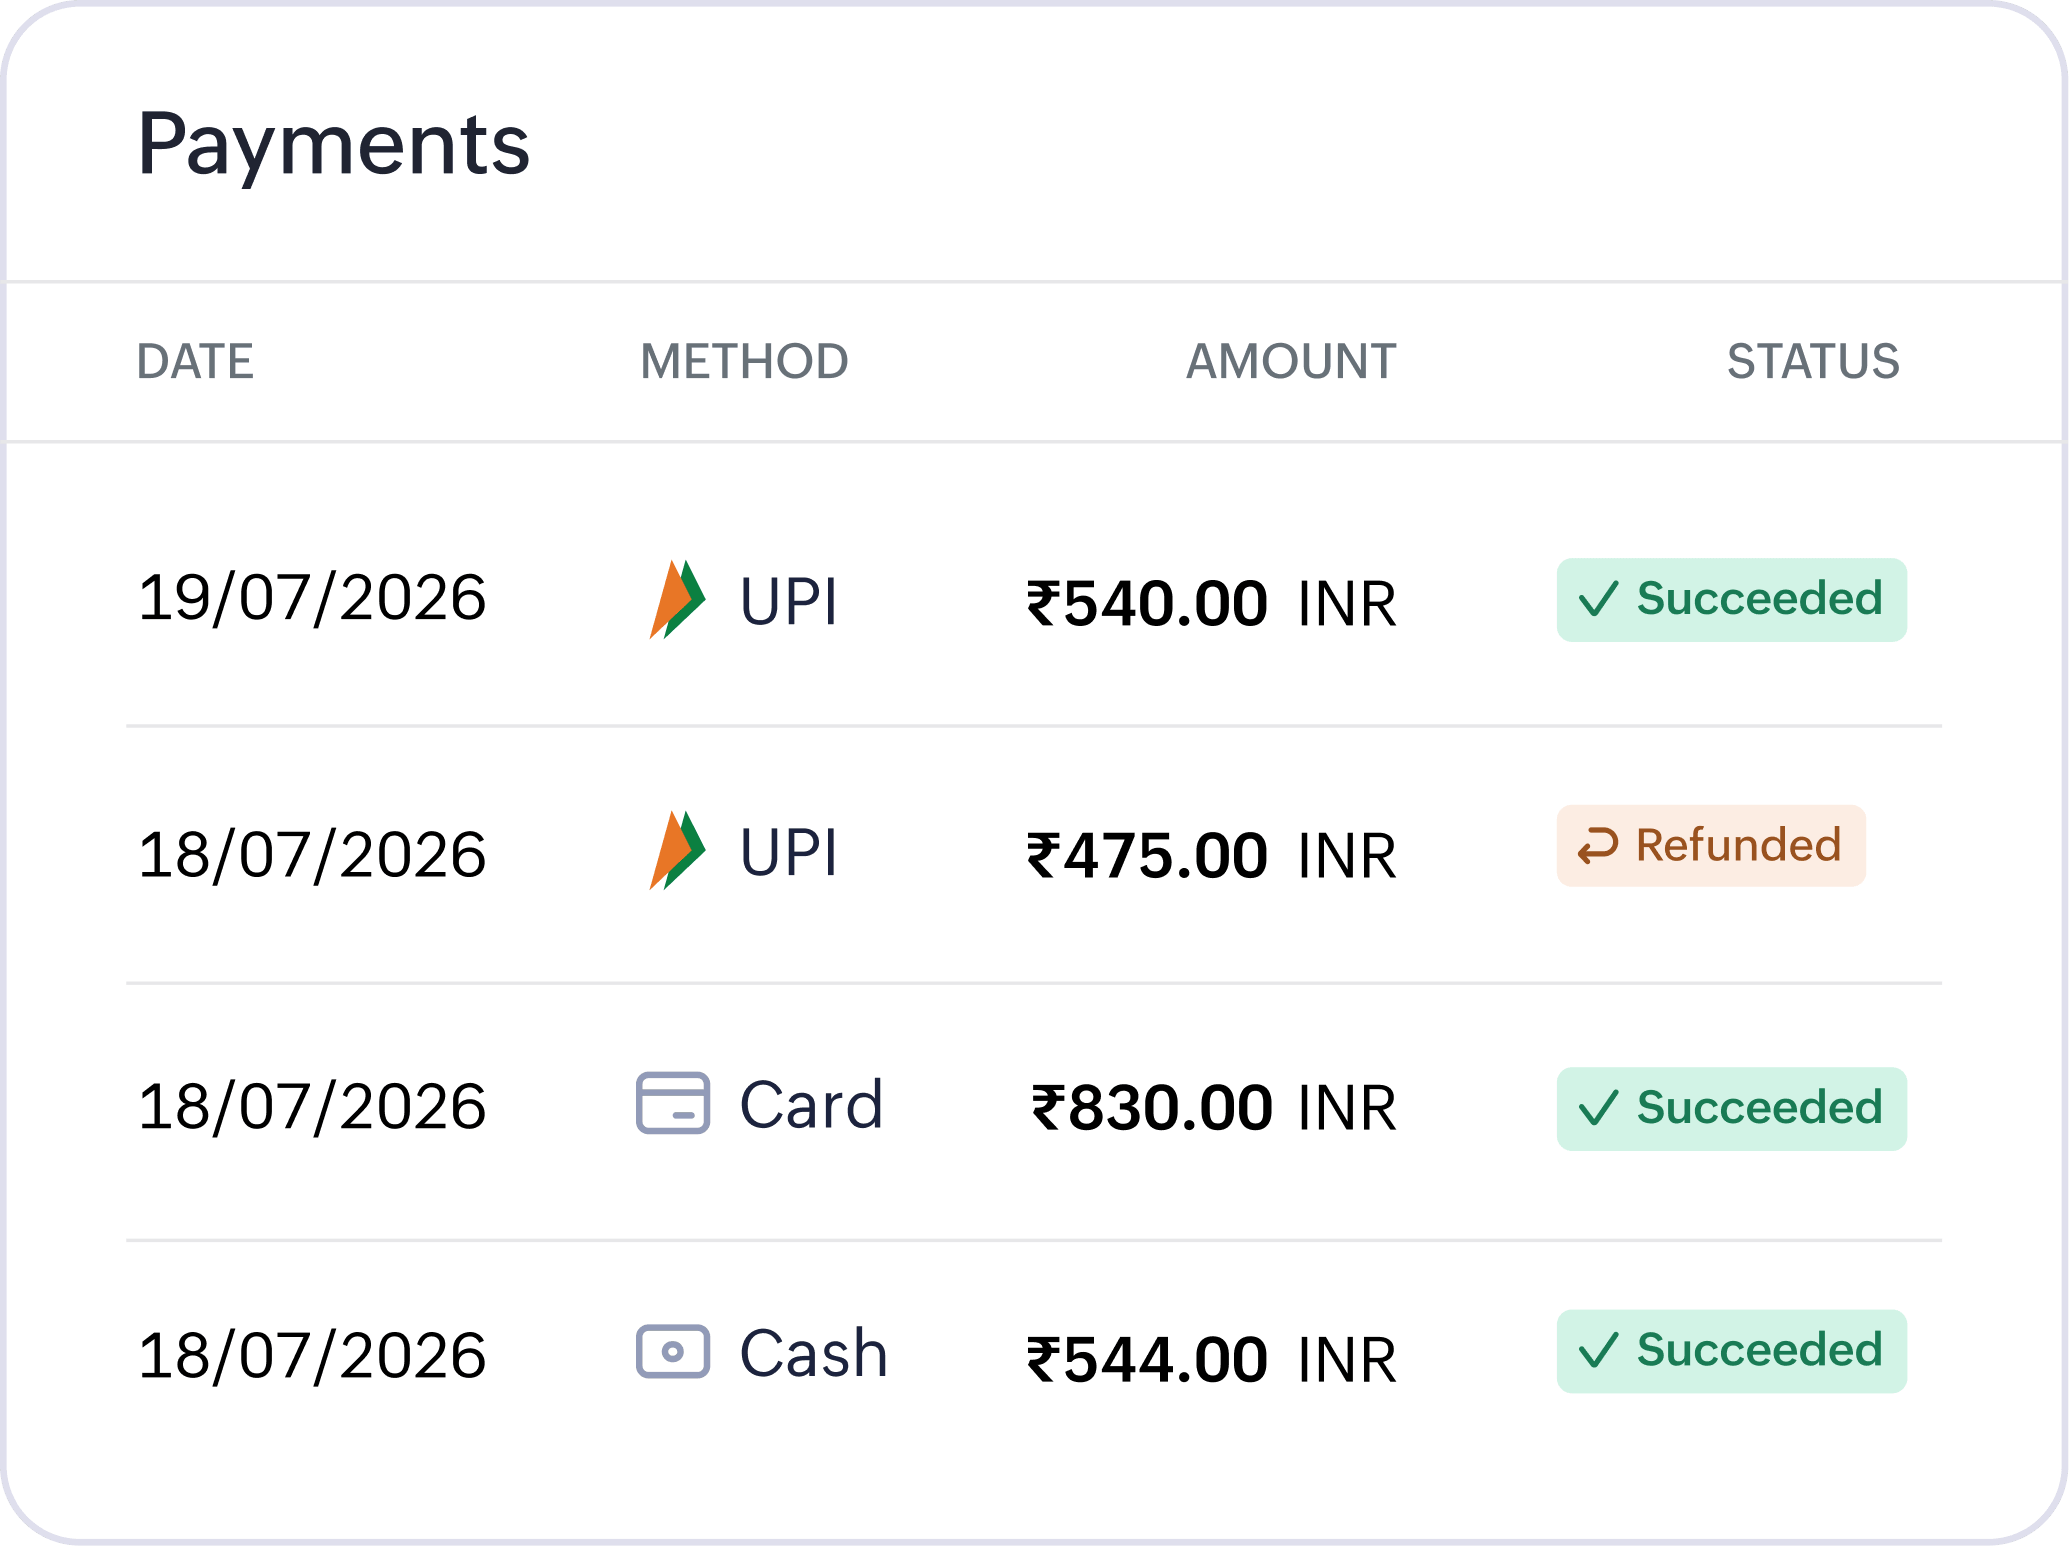Sort by the DATE column header
The height and width of the screenshot is (1546, 2069).
point(195,361)
